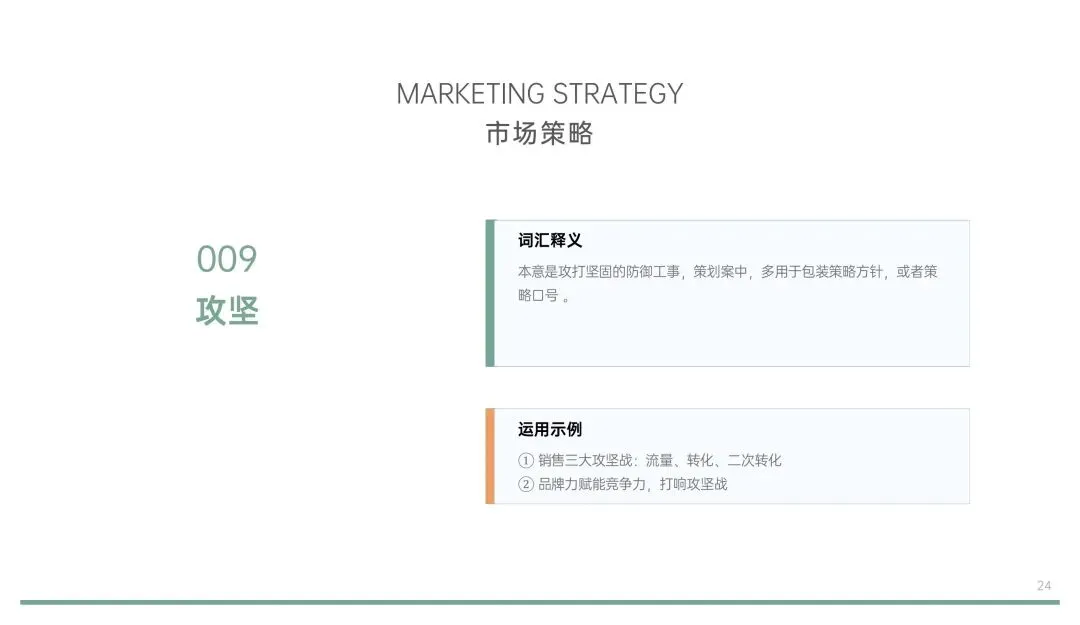1080x625 pixels.
Task: Click the MARKETING STRATEGY heading
Action: [539, 94]
